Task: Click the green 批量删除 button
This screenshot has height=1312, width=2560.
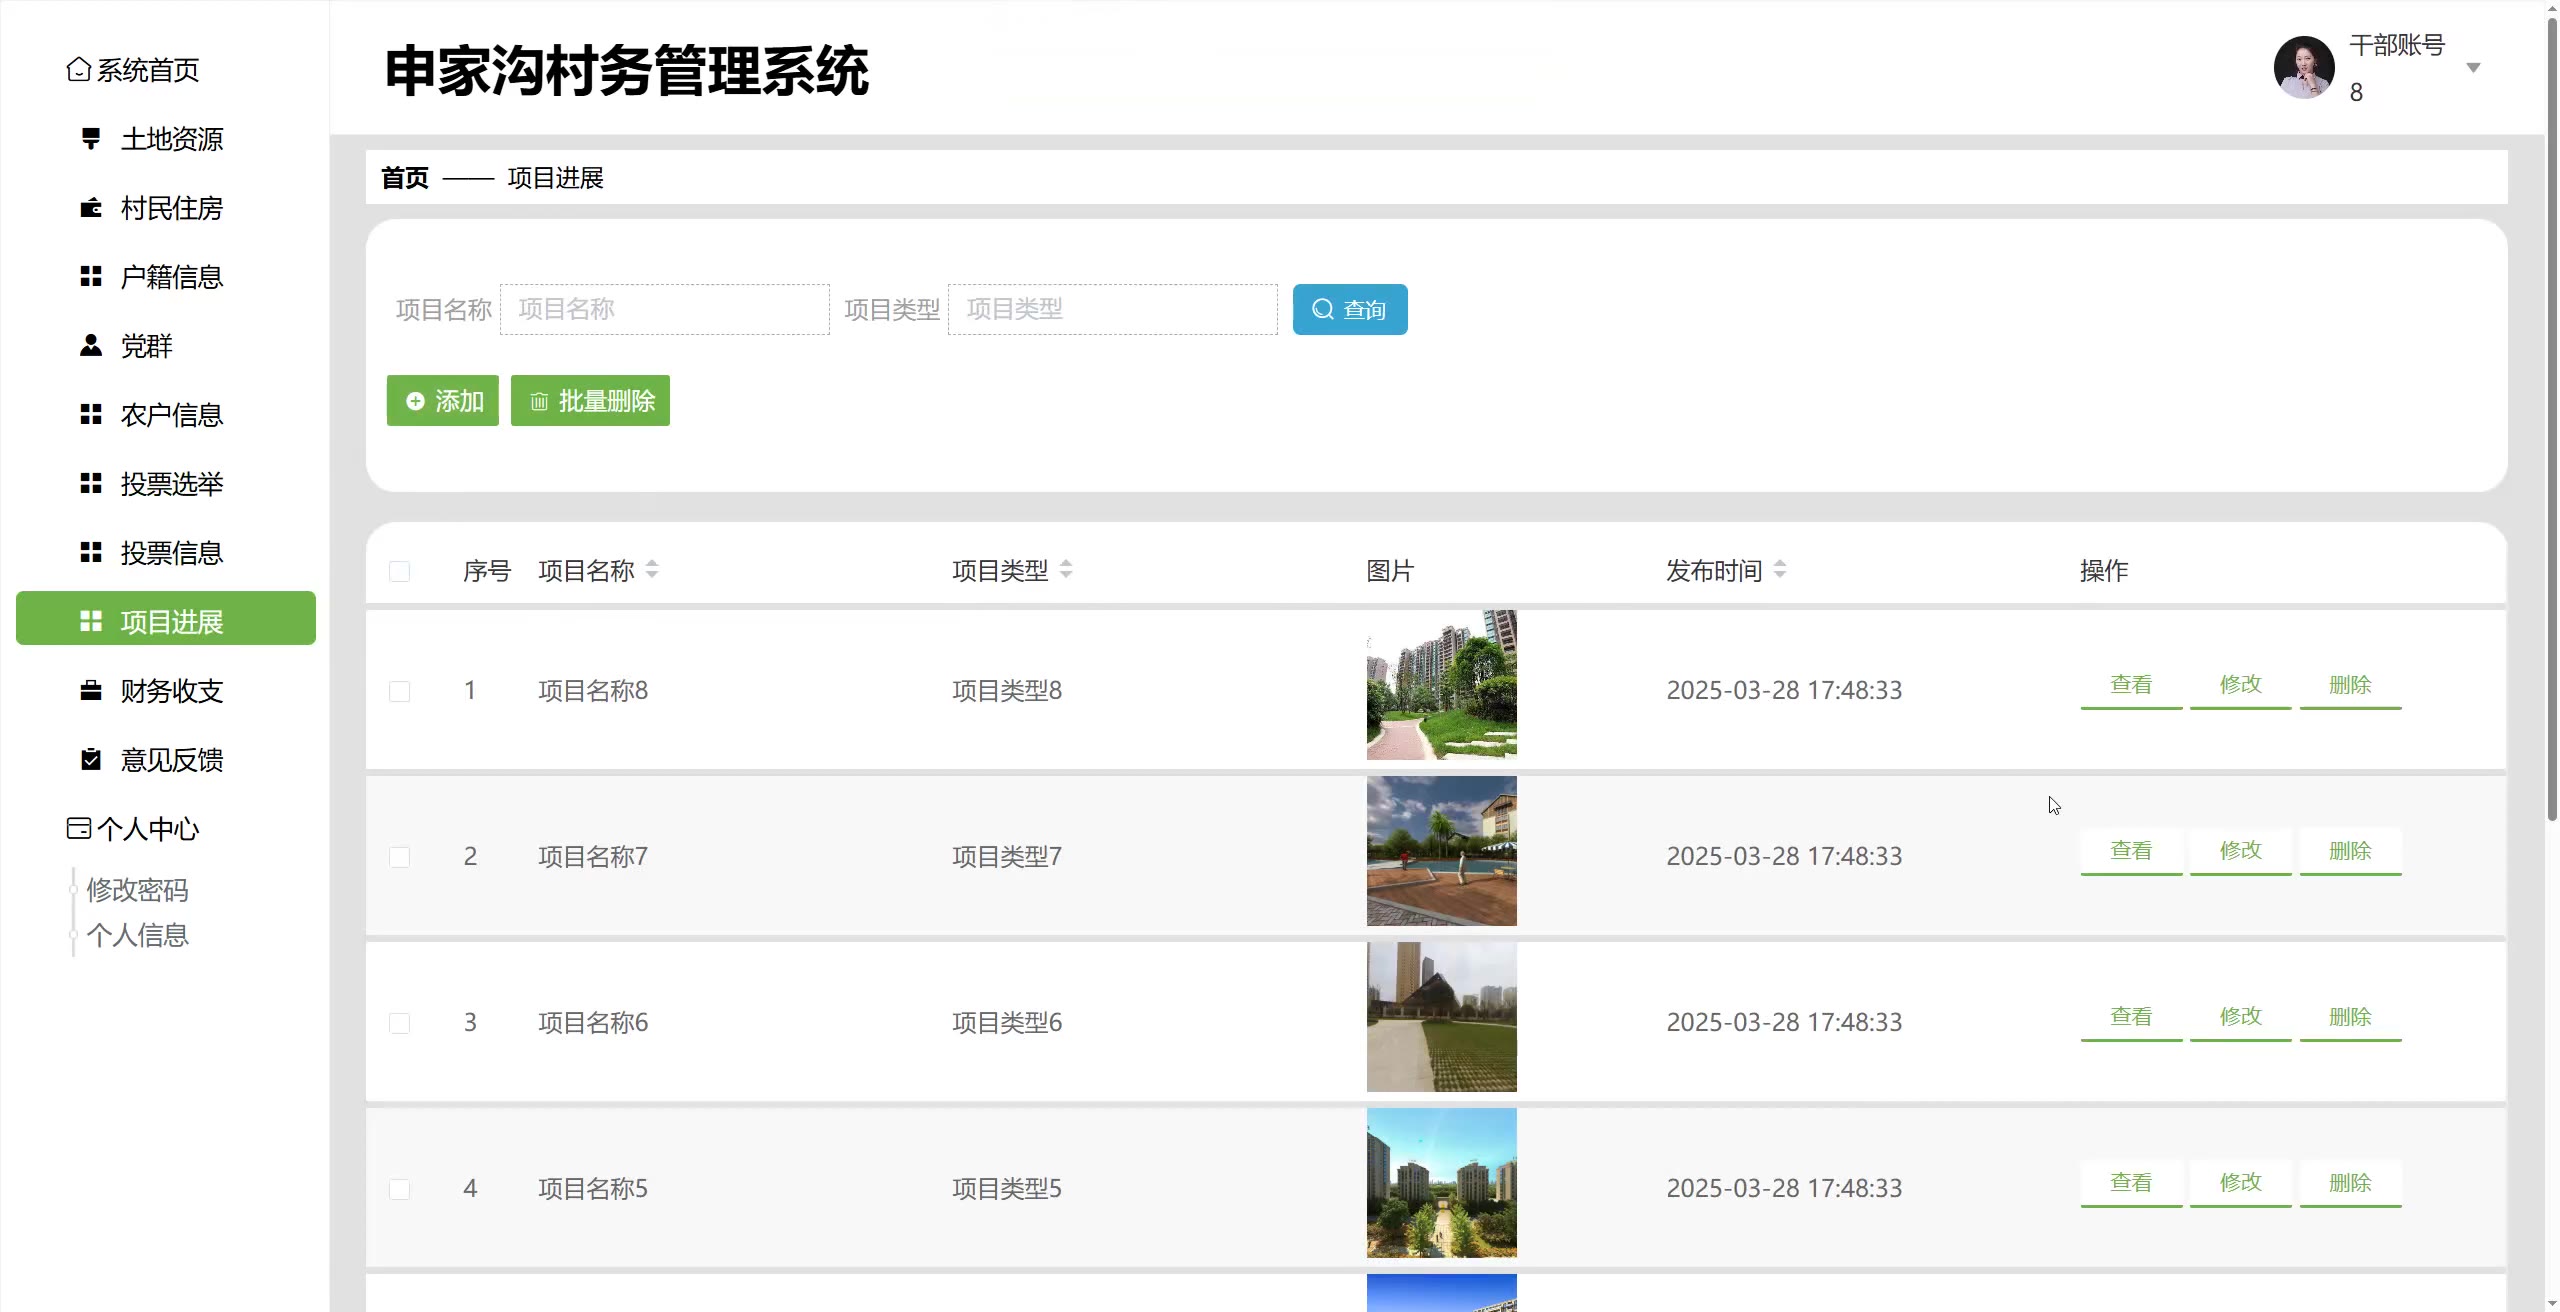Action: (590, 401)
